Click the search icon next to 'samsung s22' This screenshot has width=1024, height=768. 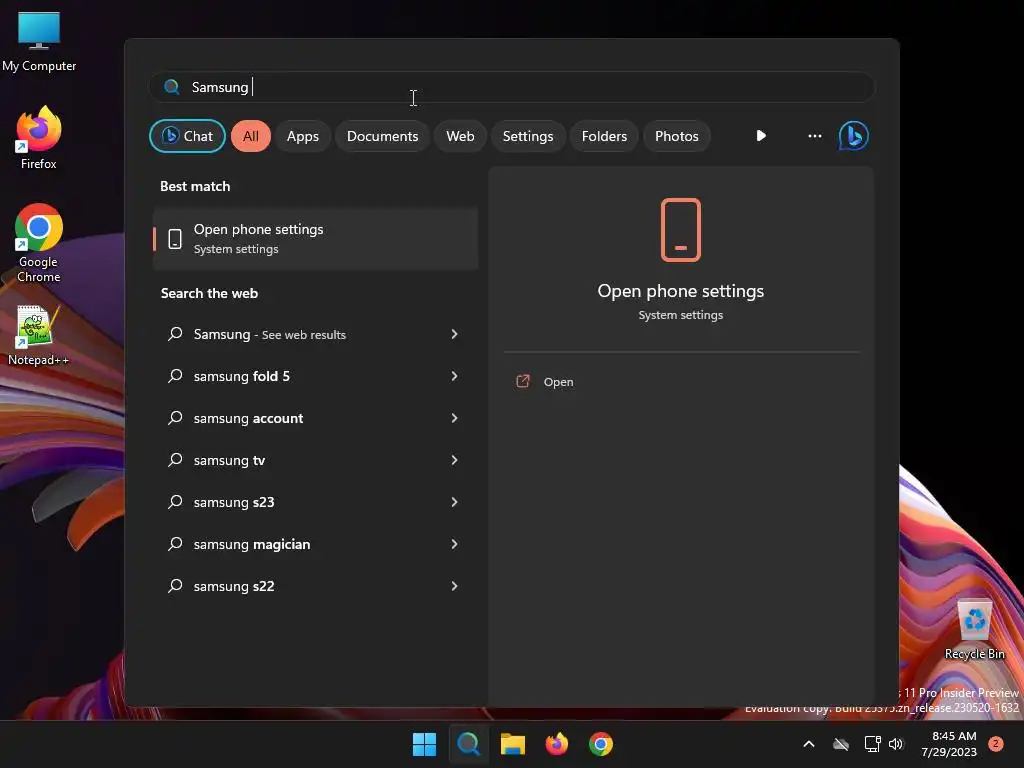coord(175,586)
